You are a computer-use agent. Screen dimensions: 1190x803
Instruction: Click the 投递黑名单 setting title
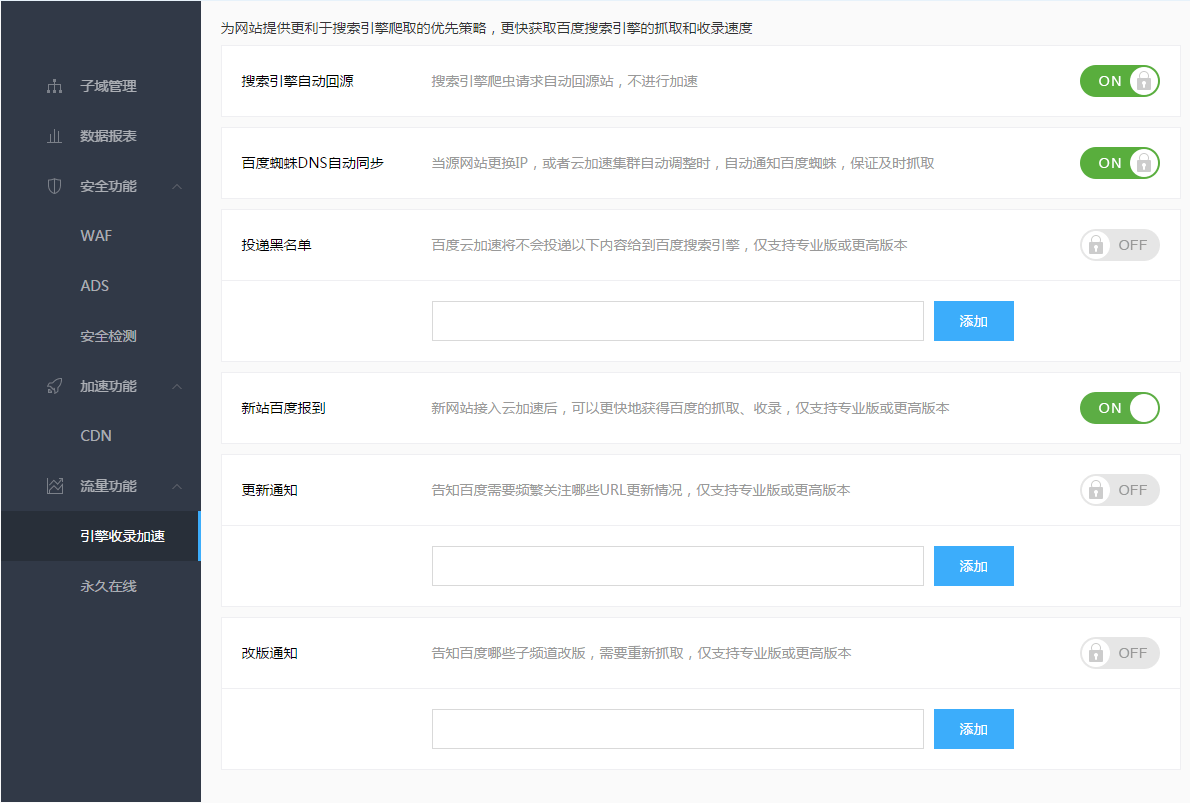276,245
